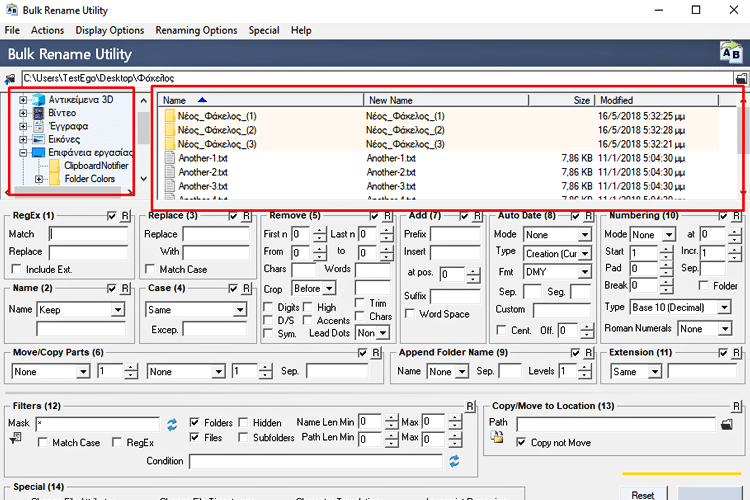
Task: Toggle the Word Space checkbox
Action: 409,313
